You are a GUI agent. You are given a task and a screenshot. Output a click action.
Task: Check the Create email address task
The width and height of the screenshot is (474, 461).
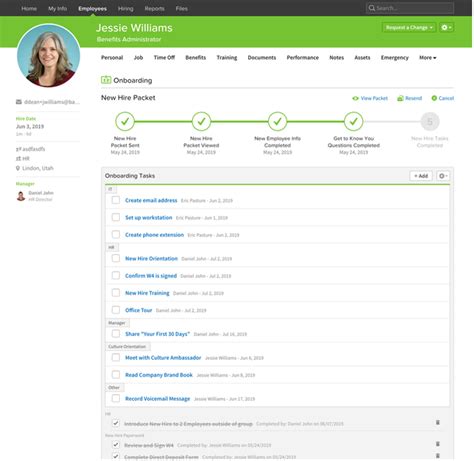click(x=116, y=200)
